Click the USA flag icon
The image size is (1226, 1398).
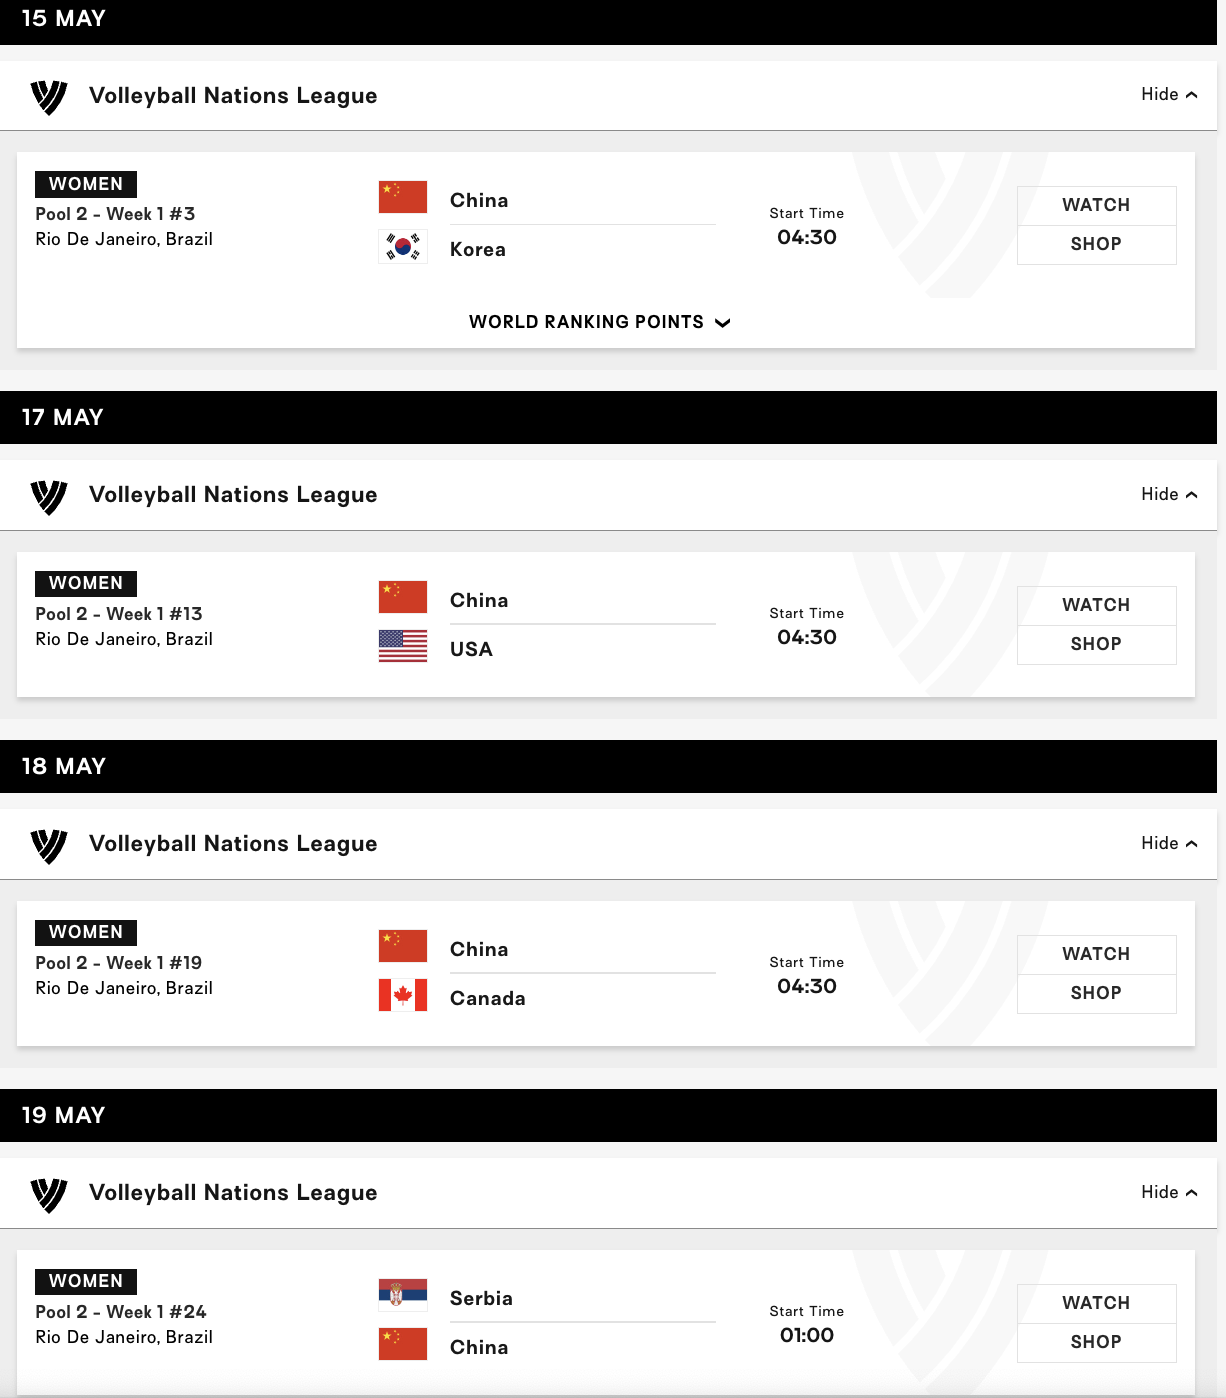pos(403,646)
